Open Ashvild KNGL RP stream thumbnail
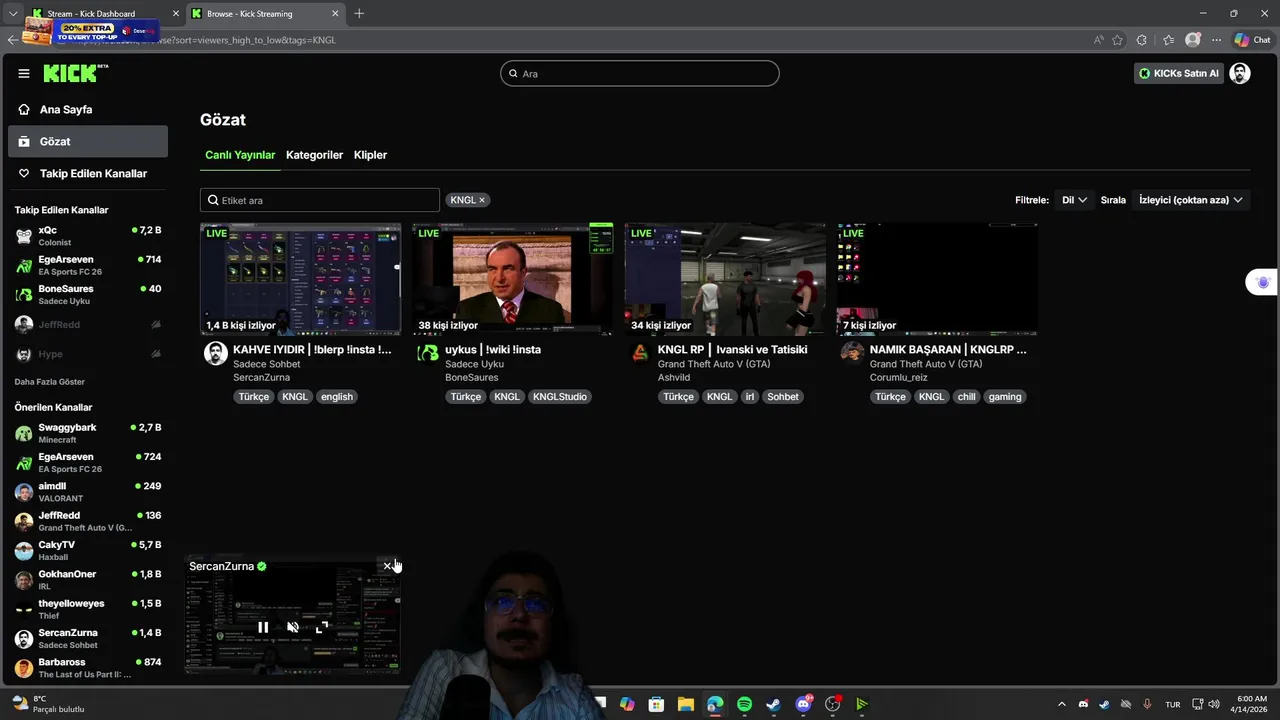The image size is (1280, 720). click(x=725, y=279)
